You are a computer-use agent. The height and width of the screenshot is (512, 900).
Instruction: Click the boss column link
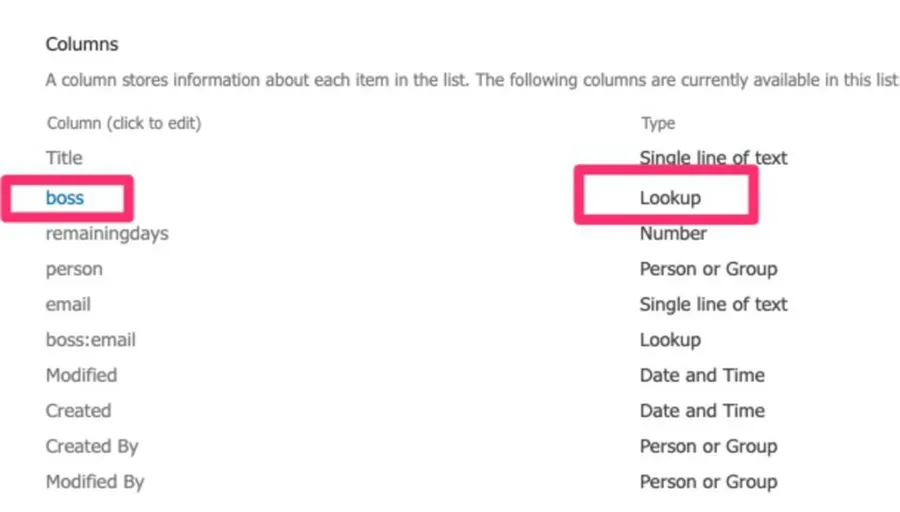65,198
